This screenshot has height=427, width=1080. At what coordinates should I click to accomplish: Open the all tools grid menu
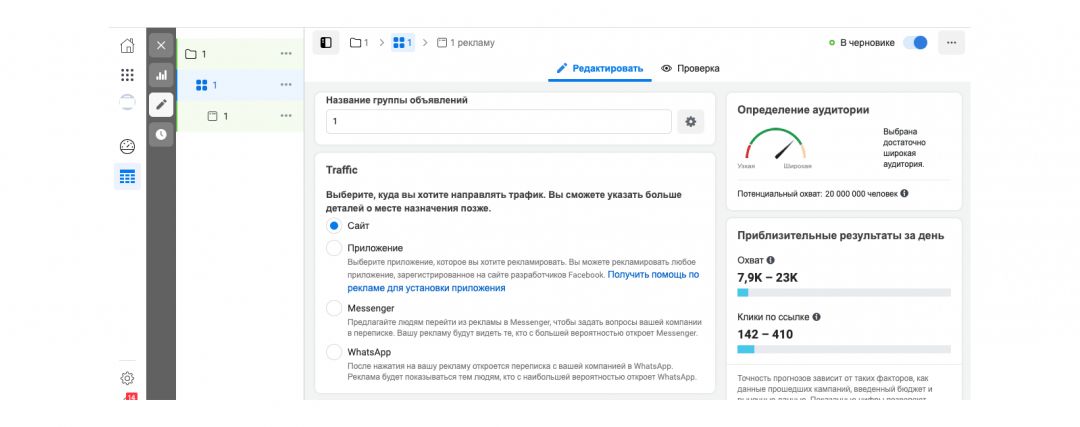(127, 75)
